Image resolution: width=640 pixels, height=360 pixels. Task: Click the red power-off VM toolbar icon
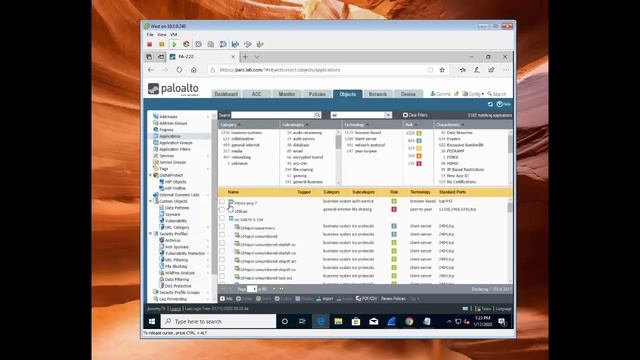coord(150,44)
